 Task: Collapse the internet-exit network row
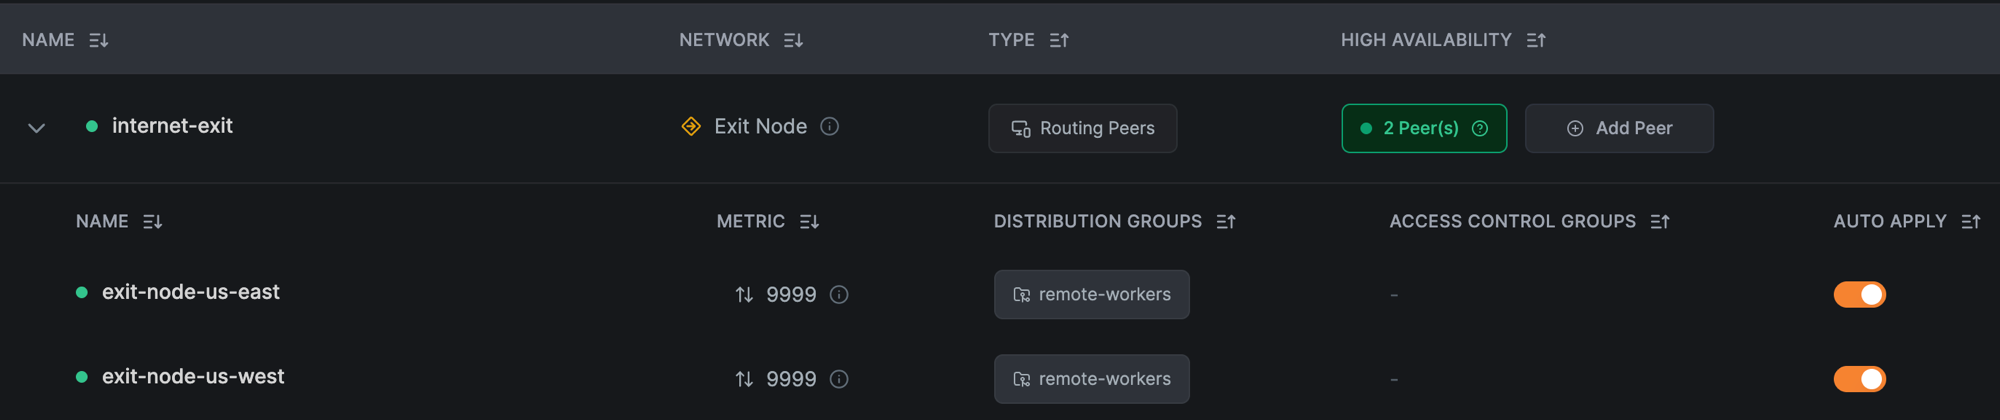point(37,128)
